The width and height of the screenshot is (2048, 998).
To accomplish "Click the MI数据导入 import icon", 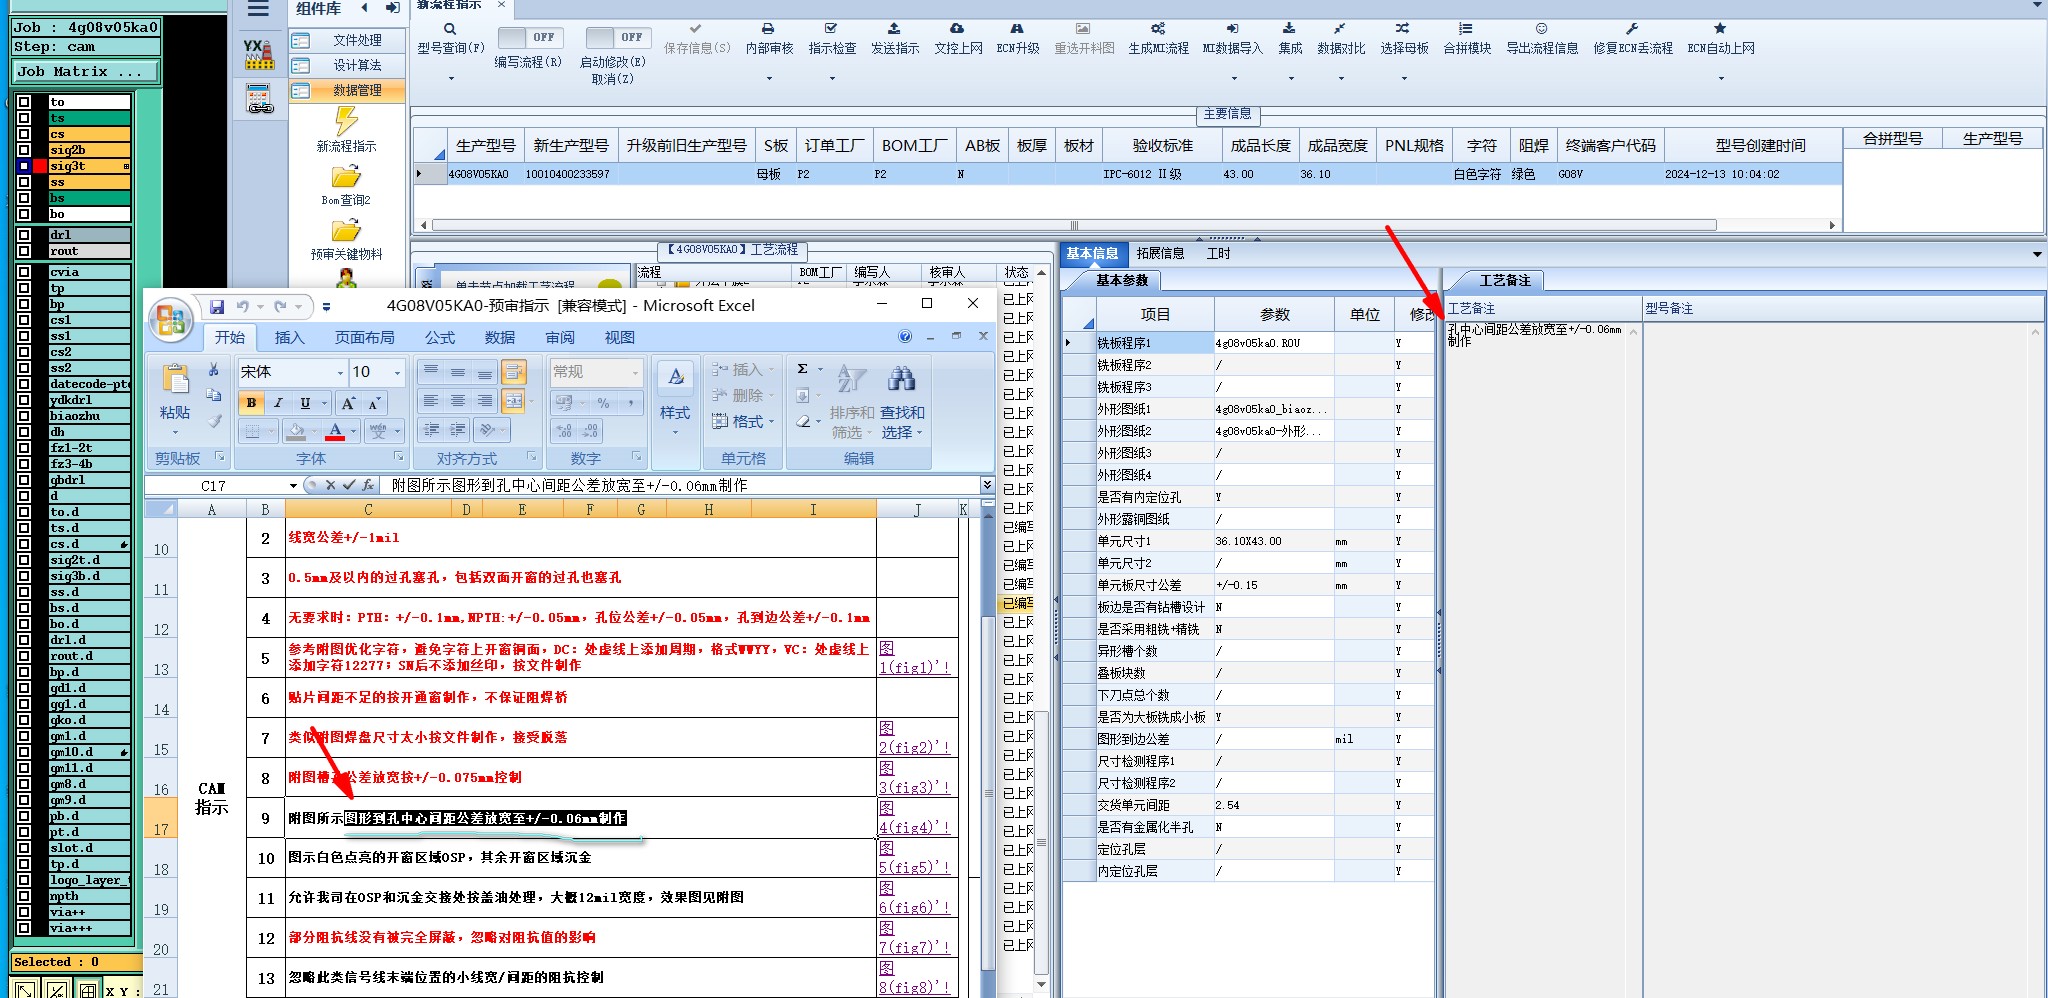I will 1232,29.
